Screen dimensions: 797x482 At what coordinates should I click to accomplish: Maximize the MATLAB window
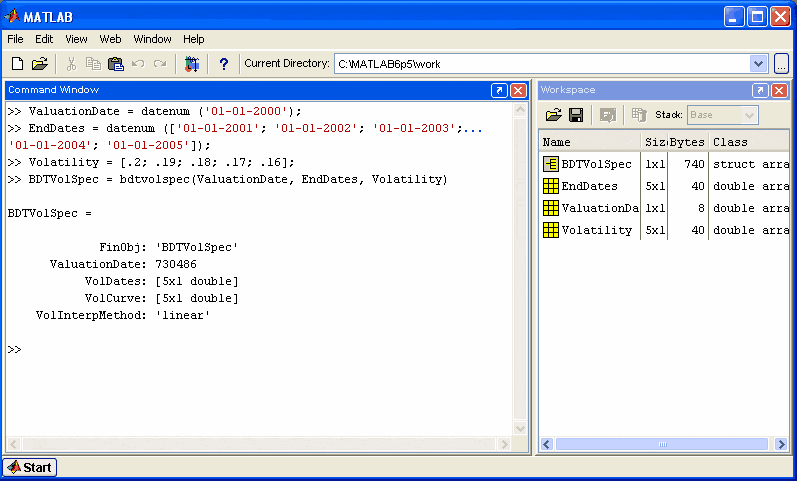coord(757,17)
